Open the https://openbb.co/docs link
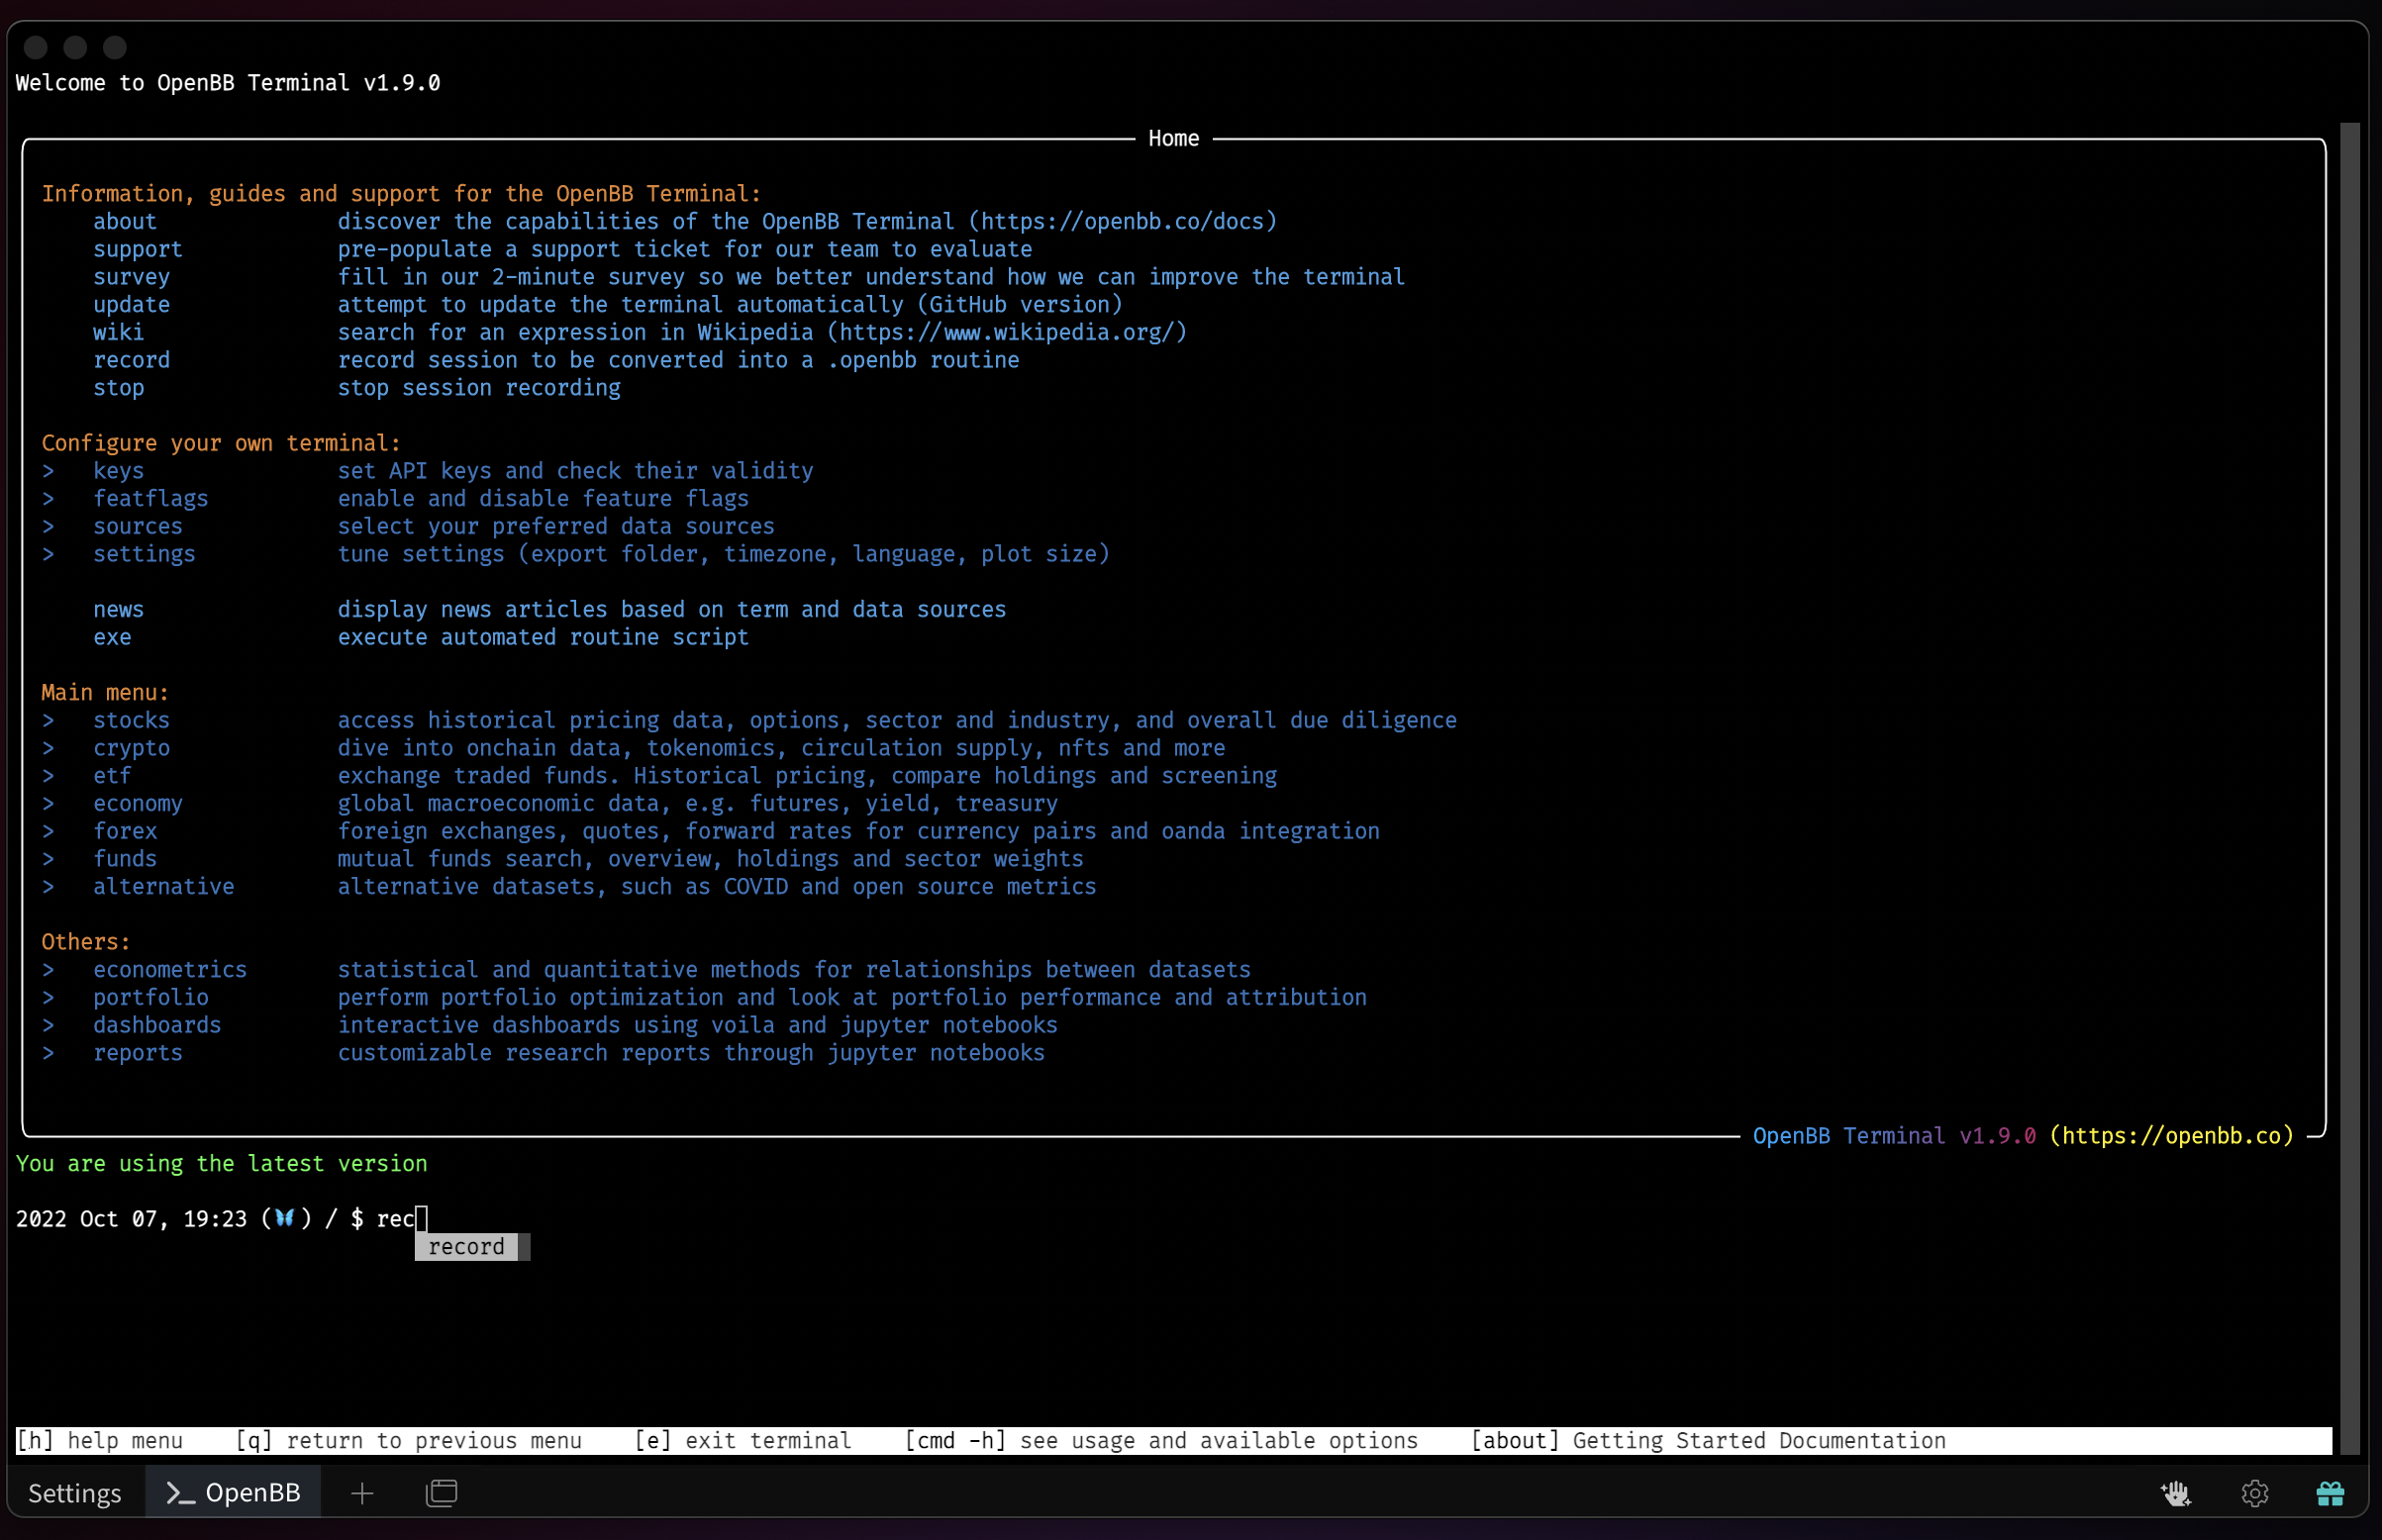 click(1124, 221)
